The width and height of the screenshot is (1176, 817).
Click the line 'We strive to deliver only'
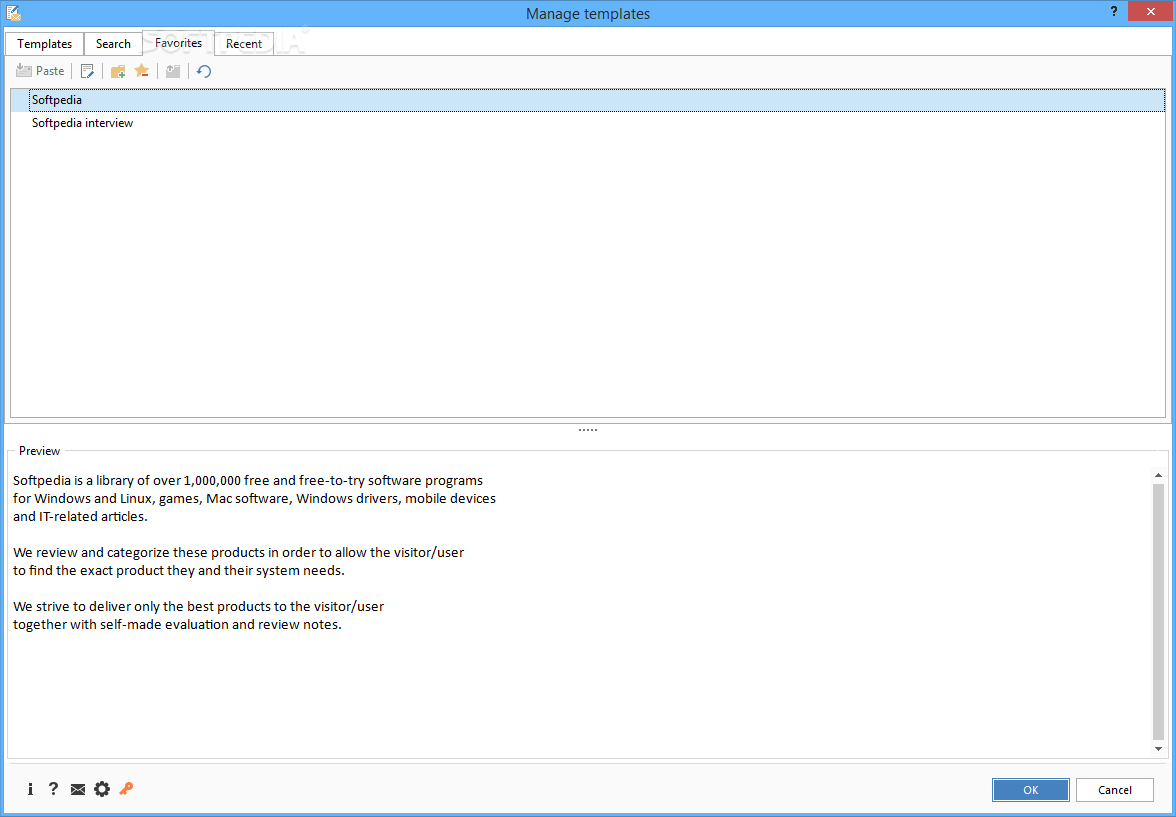199,606
